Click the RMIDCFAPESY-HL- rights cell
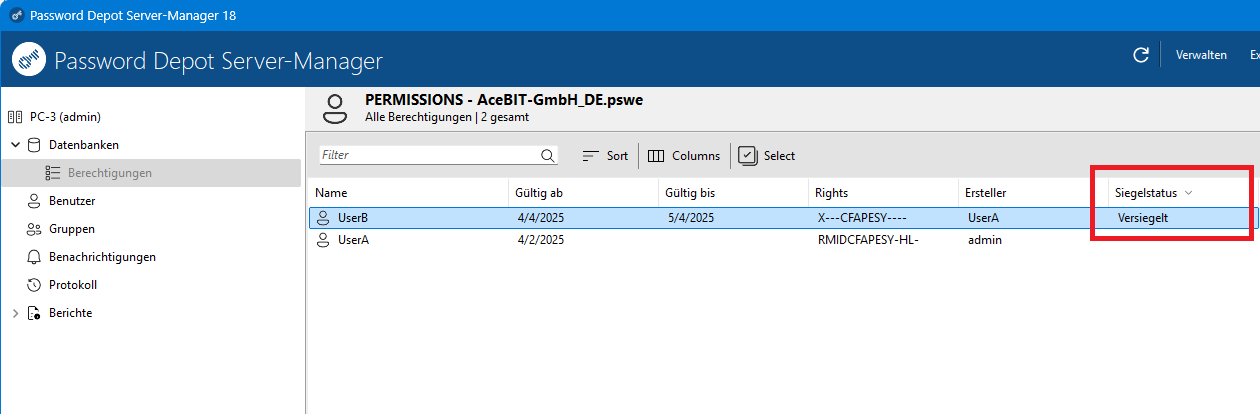 tap(868, 240)
